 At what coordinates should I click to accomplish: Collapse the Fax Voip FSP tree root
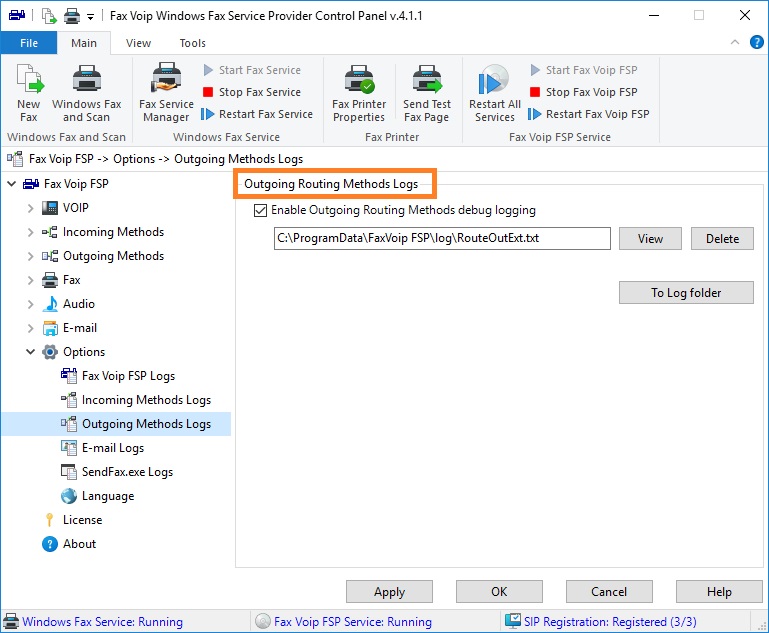[x=11, y=184]
